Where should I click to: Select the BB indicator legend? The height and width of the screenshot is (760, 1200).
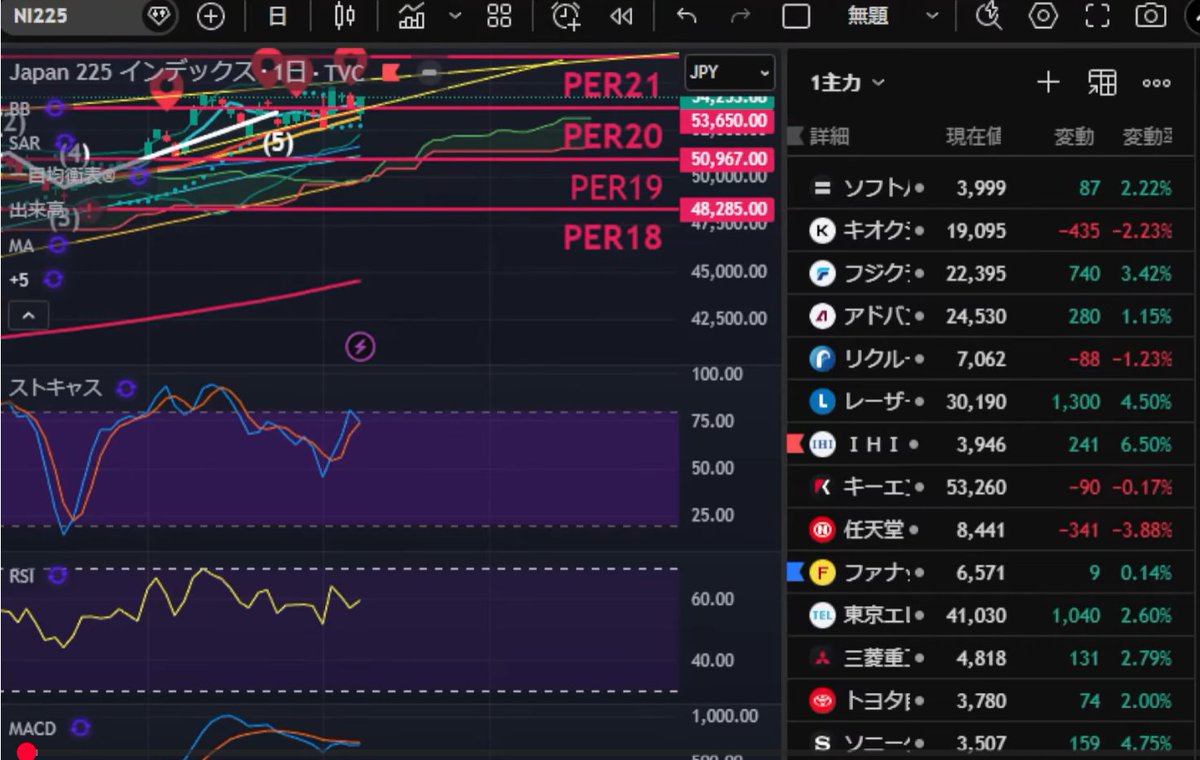tap(20, 107)
